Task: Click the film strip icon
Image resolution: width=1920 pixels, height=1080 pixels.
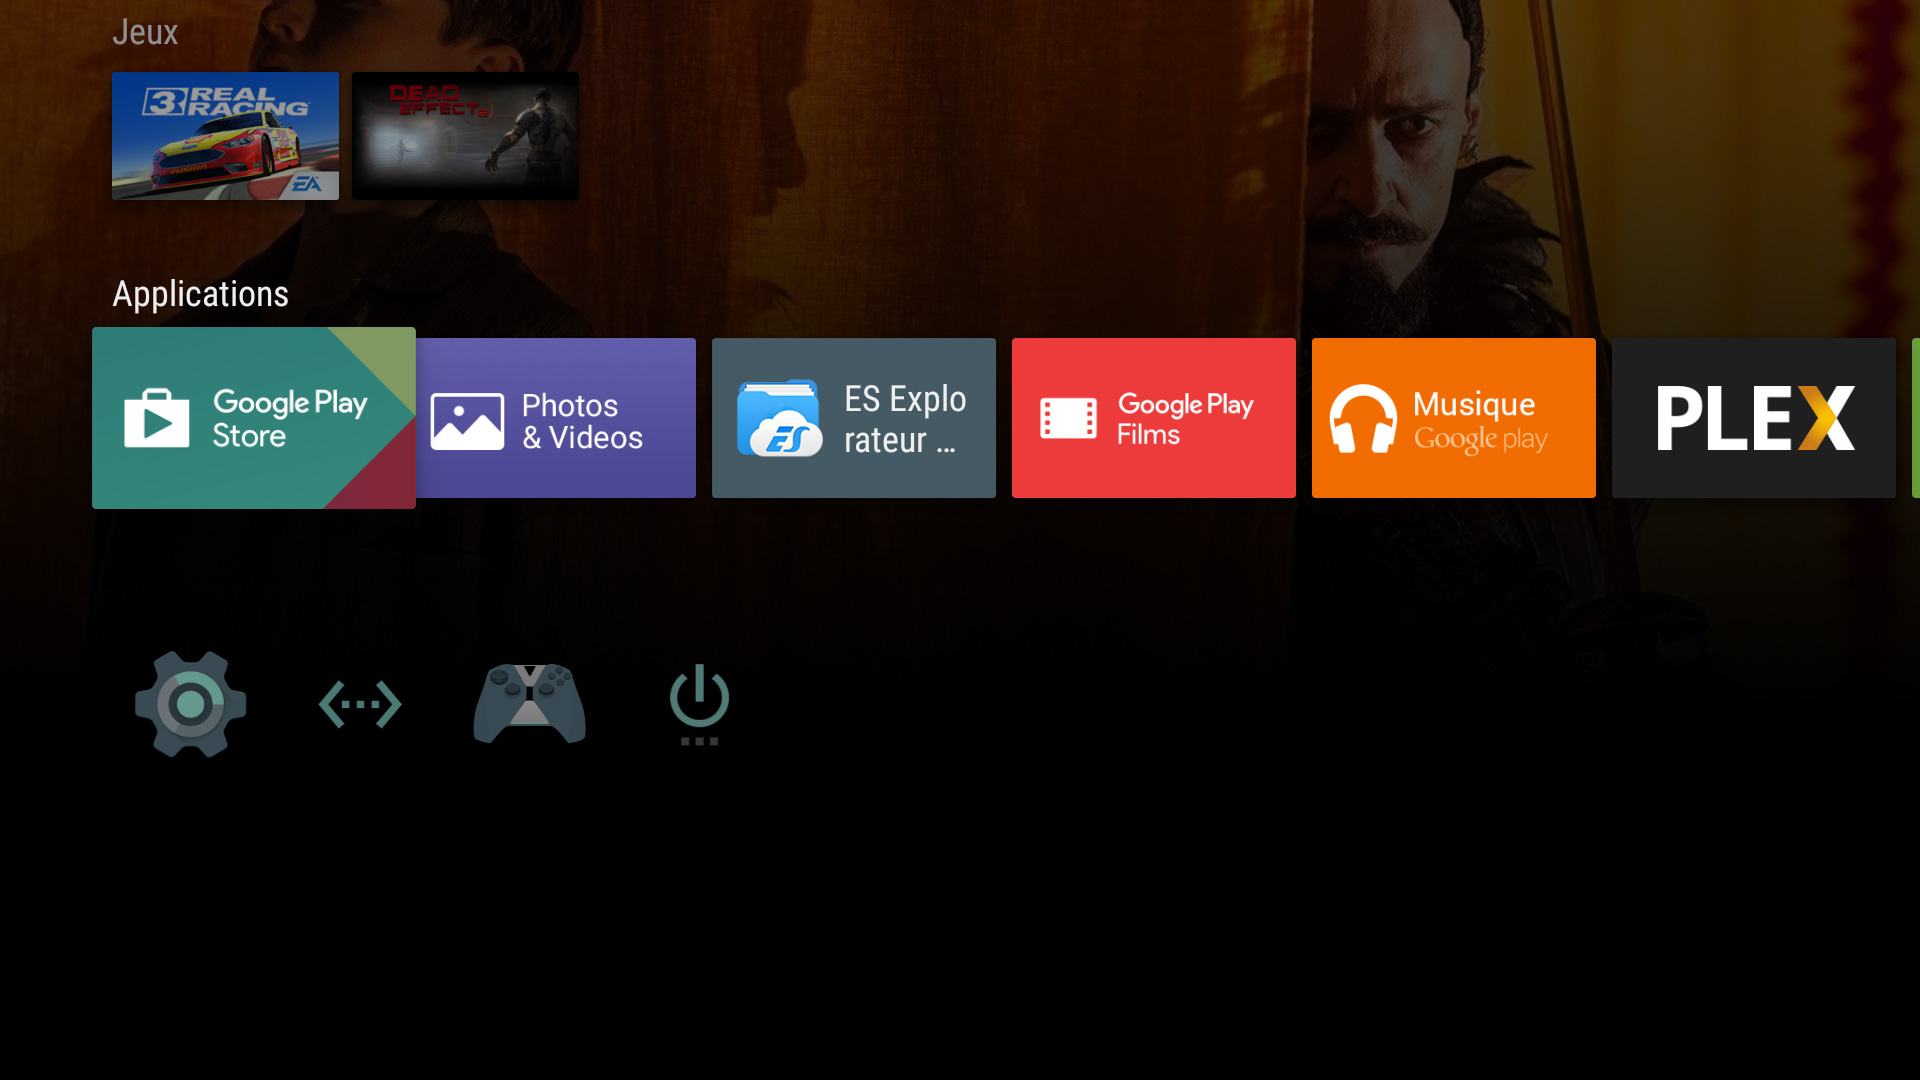Action: point(1068,418)
